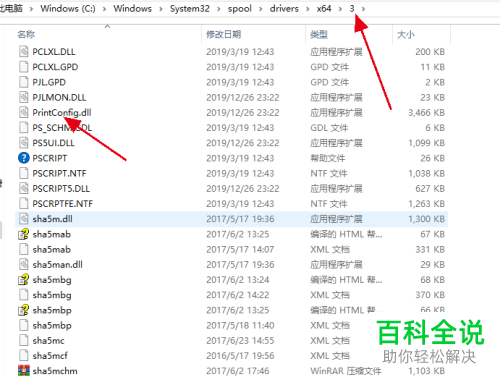500x377 pixels.
Task: Click the sha5mbp XML document icon
Action: (x=24, y=325)
